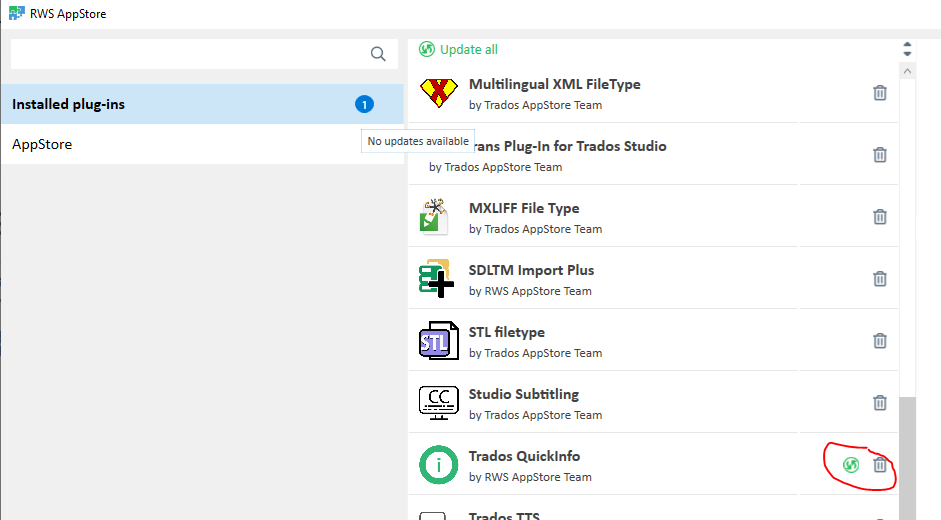The image size is (941, 520).
Task: Click the author line under STL filetype
Action: tap(535, 353)
